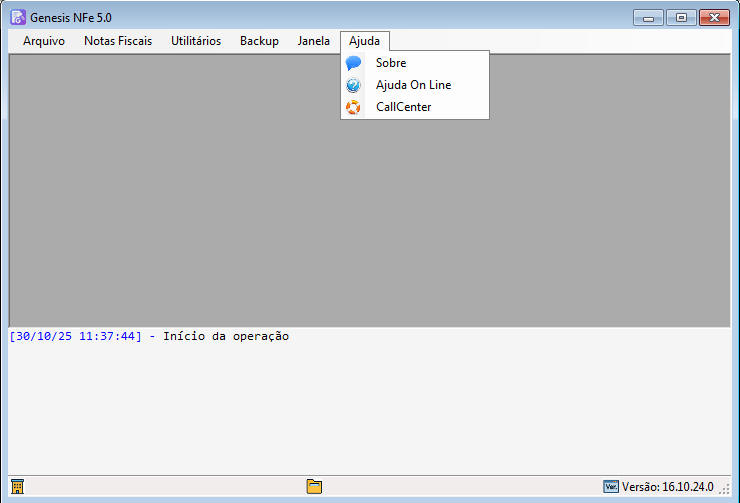Select the CallCenter menu entry
This screenshot has height=503, width=740.
click(403, 107)
